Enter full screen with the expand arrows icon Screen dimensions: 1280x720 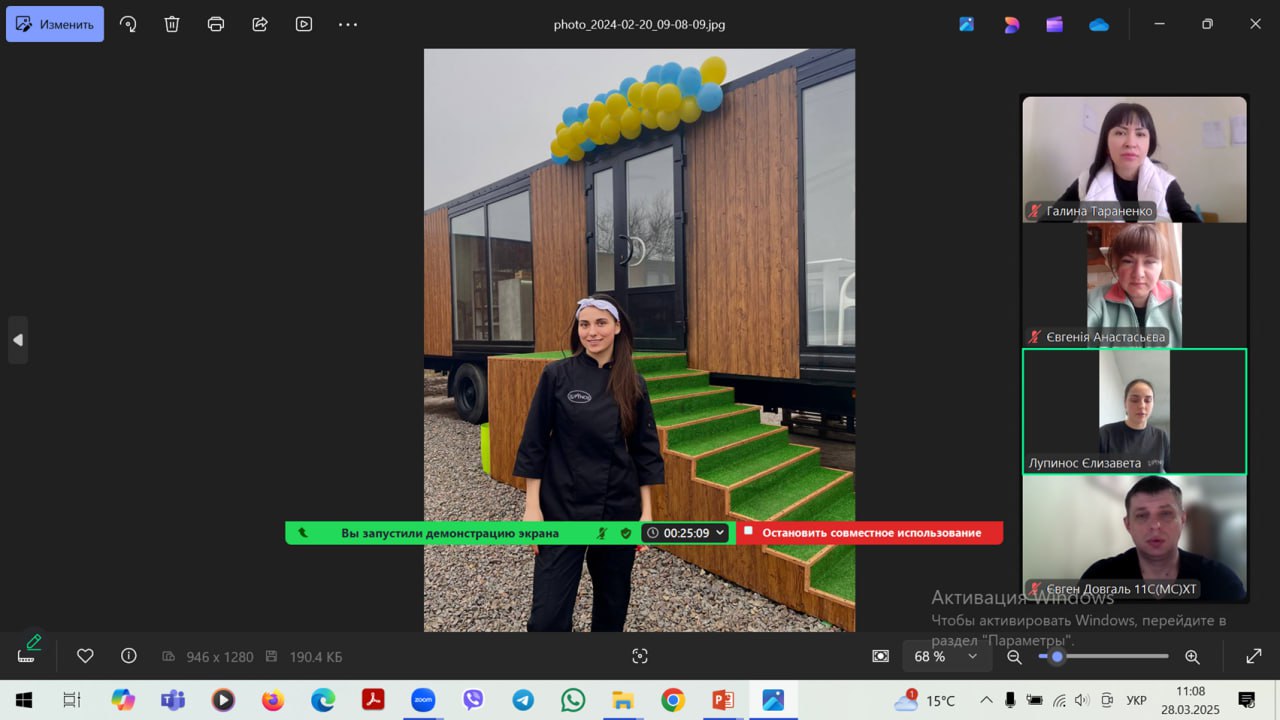pos(1254,656)
